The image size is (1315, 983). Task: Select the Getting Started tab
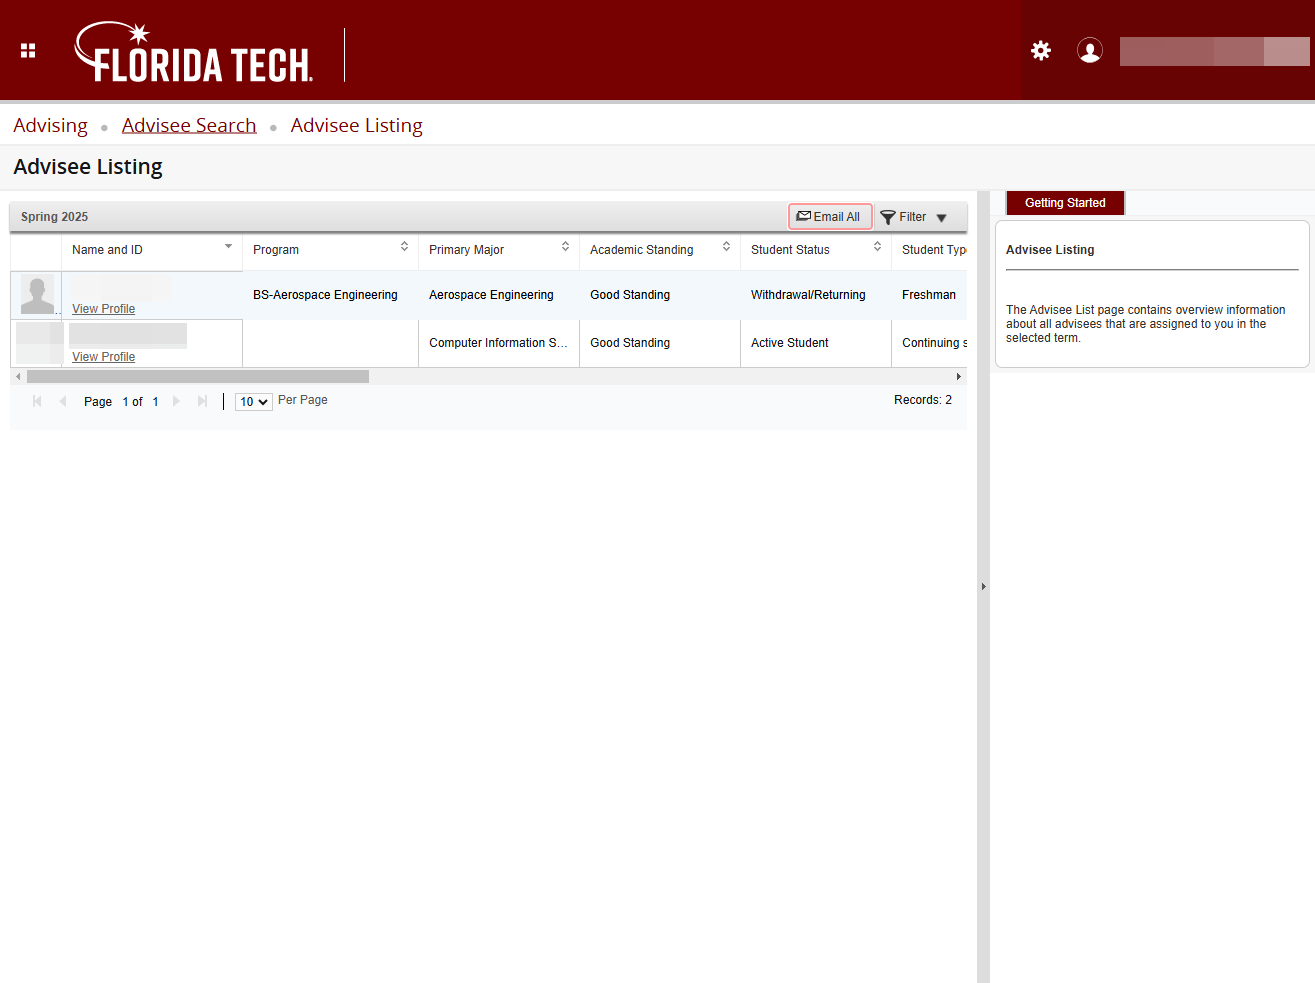(x=1065, y=203)
